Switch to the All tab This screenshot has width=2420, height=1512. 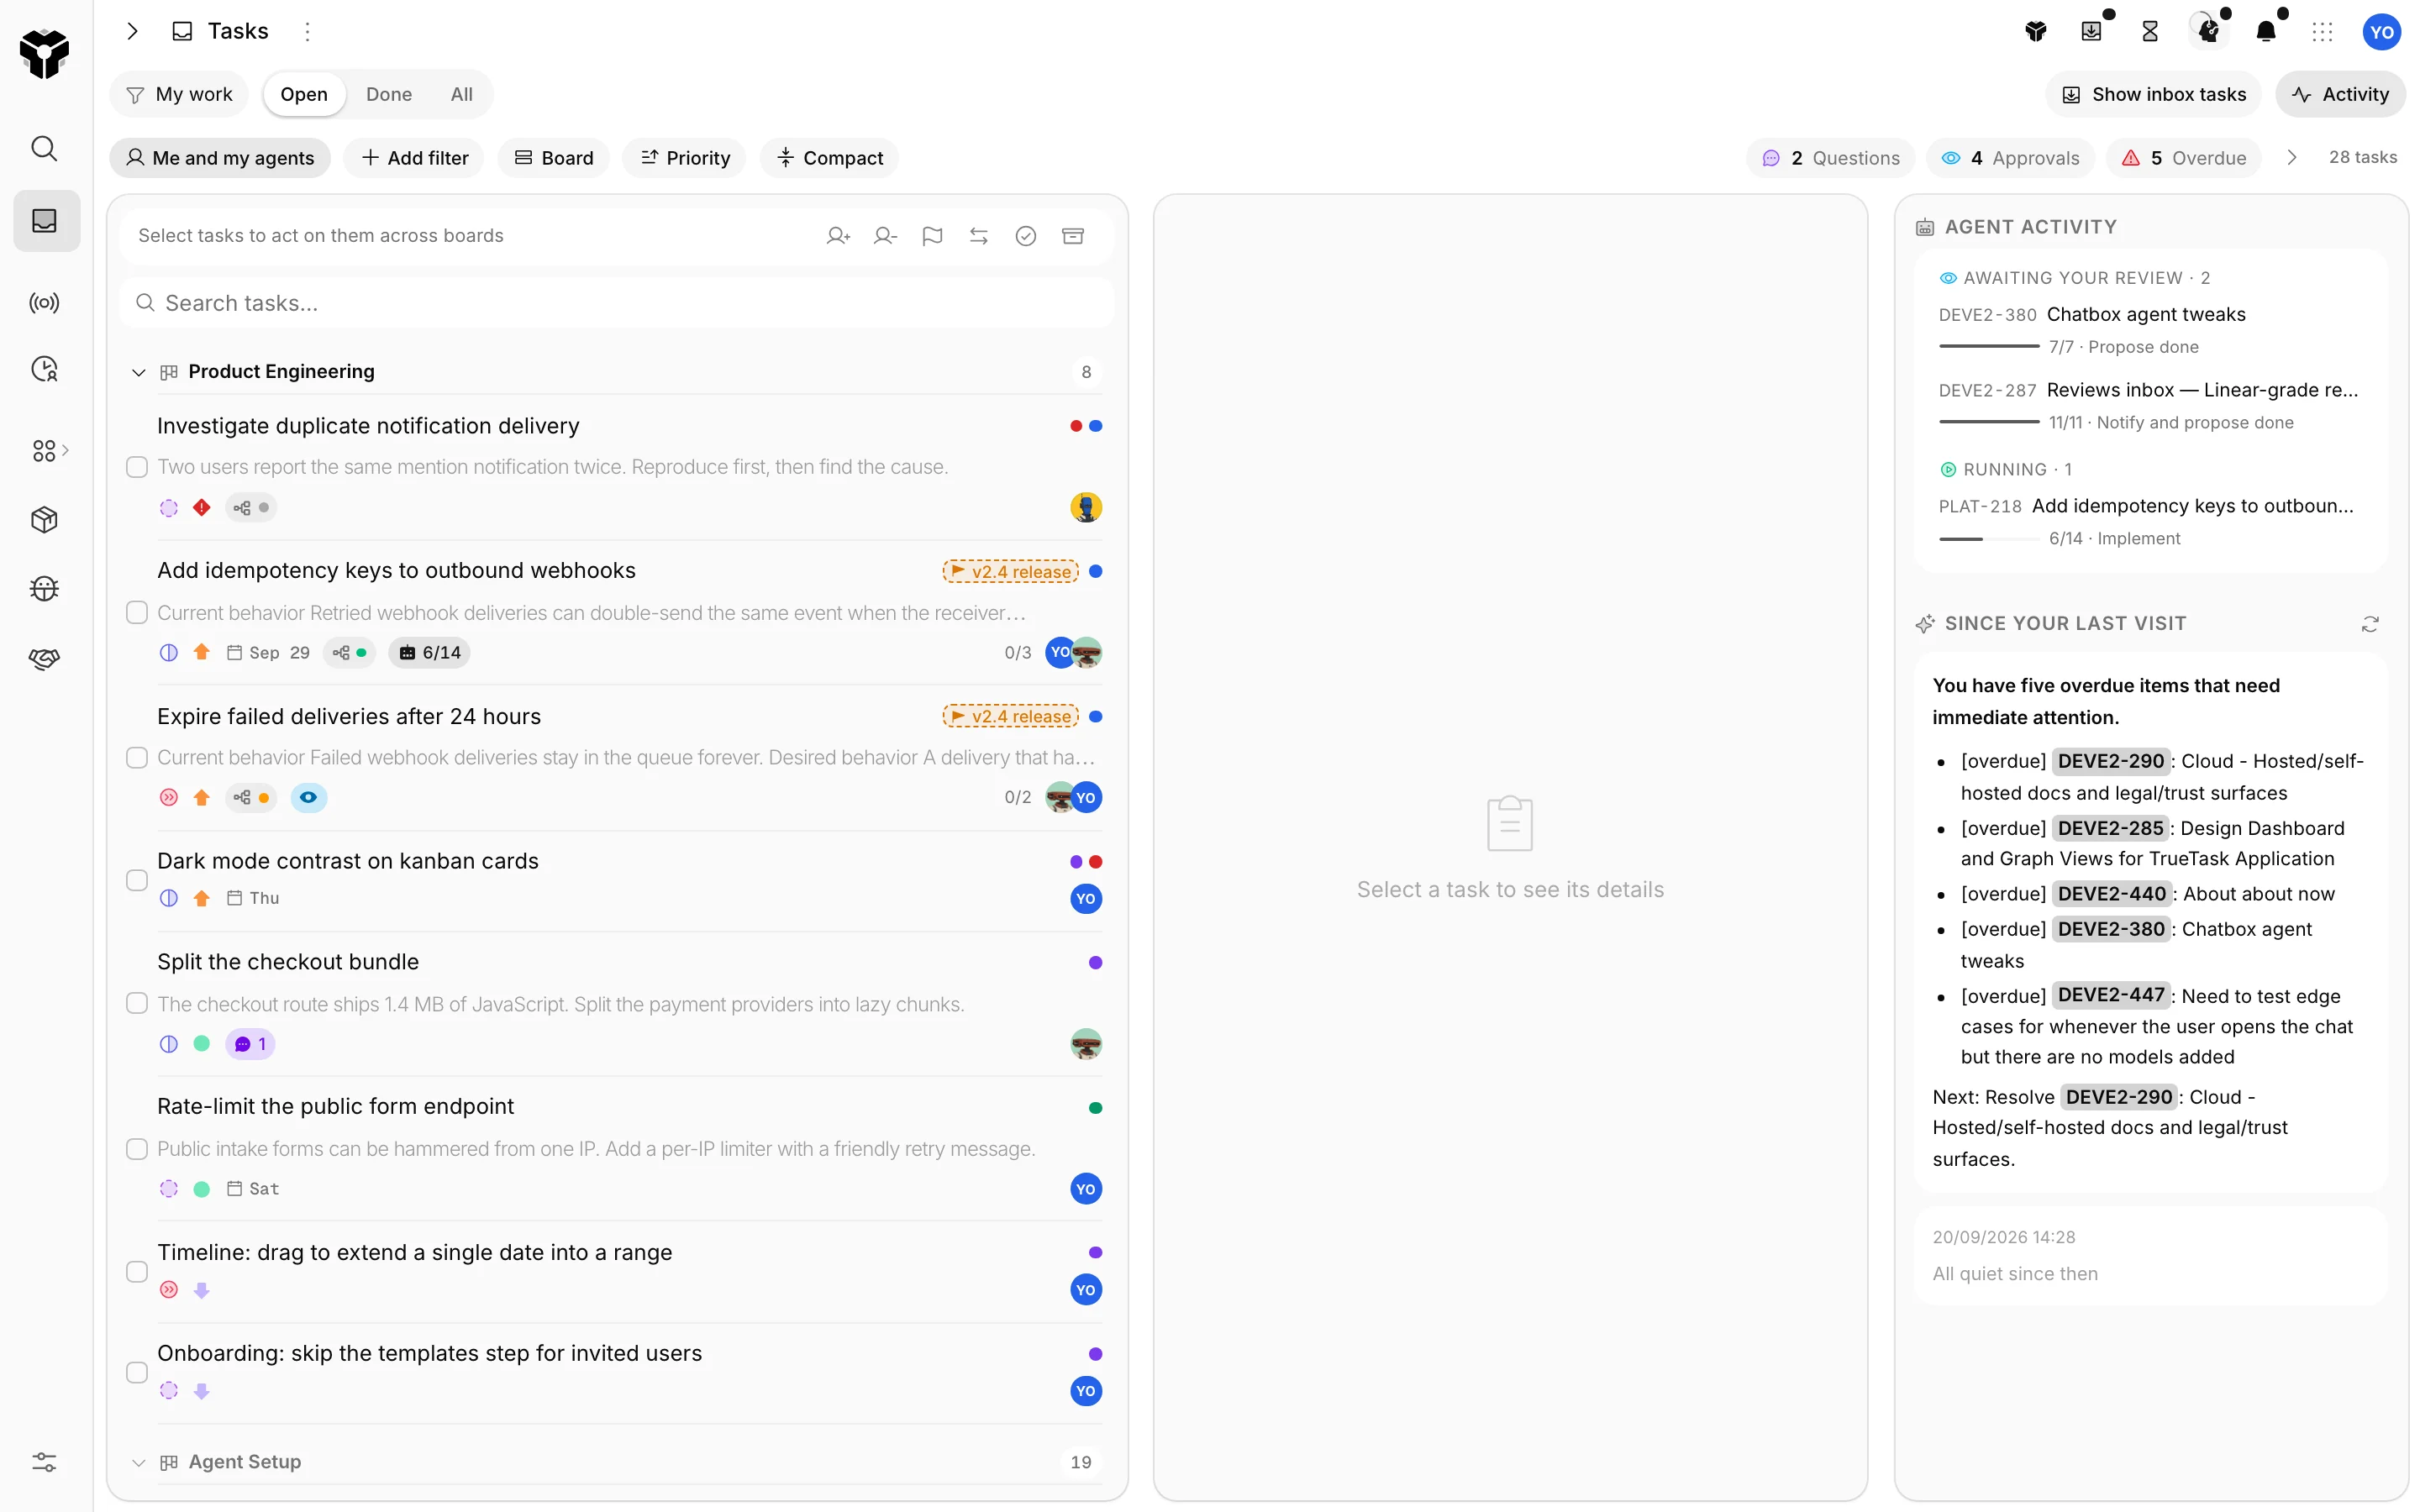pos(461,94)
